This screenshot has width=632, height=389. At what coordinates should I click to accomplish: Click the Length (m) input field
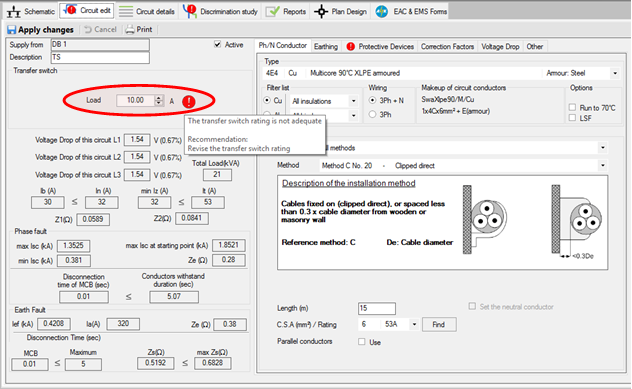376,308
